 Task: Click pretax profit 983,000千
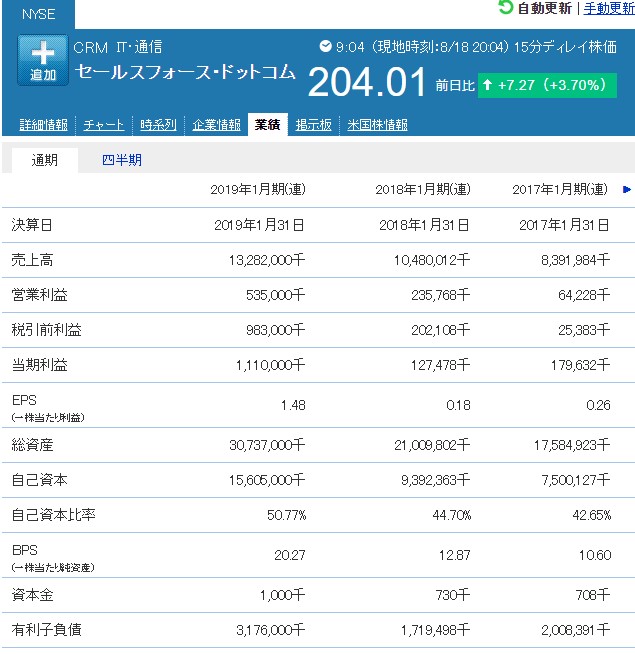click(275, 330)
